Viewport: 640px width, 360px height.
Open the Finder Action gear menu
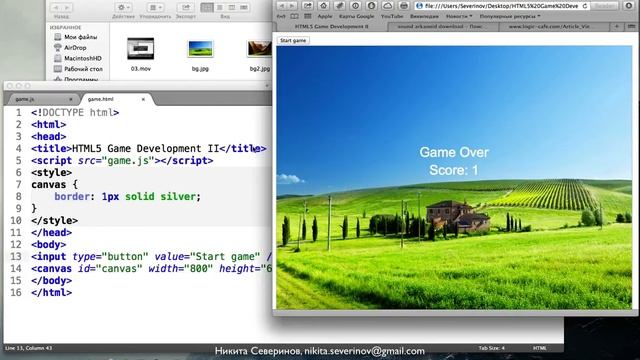pos(123,7)
